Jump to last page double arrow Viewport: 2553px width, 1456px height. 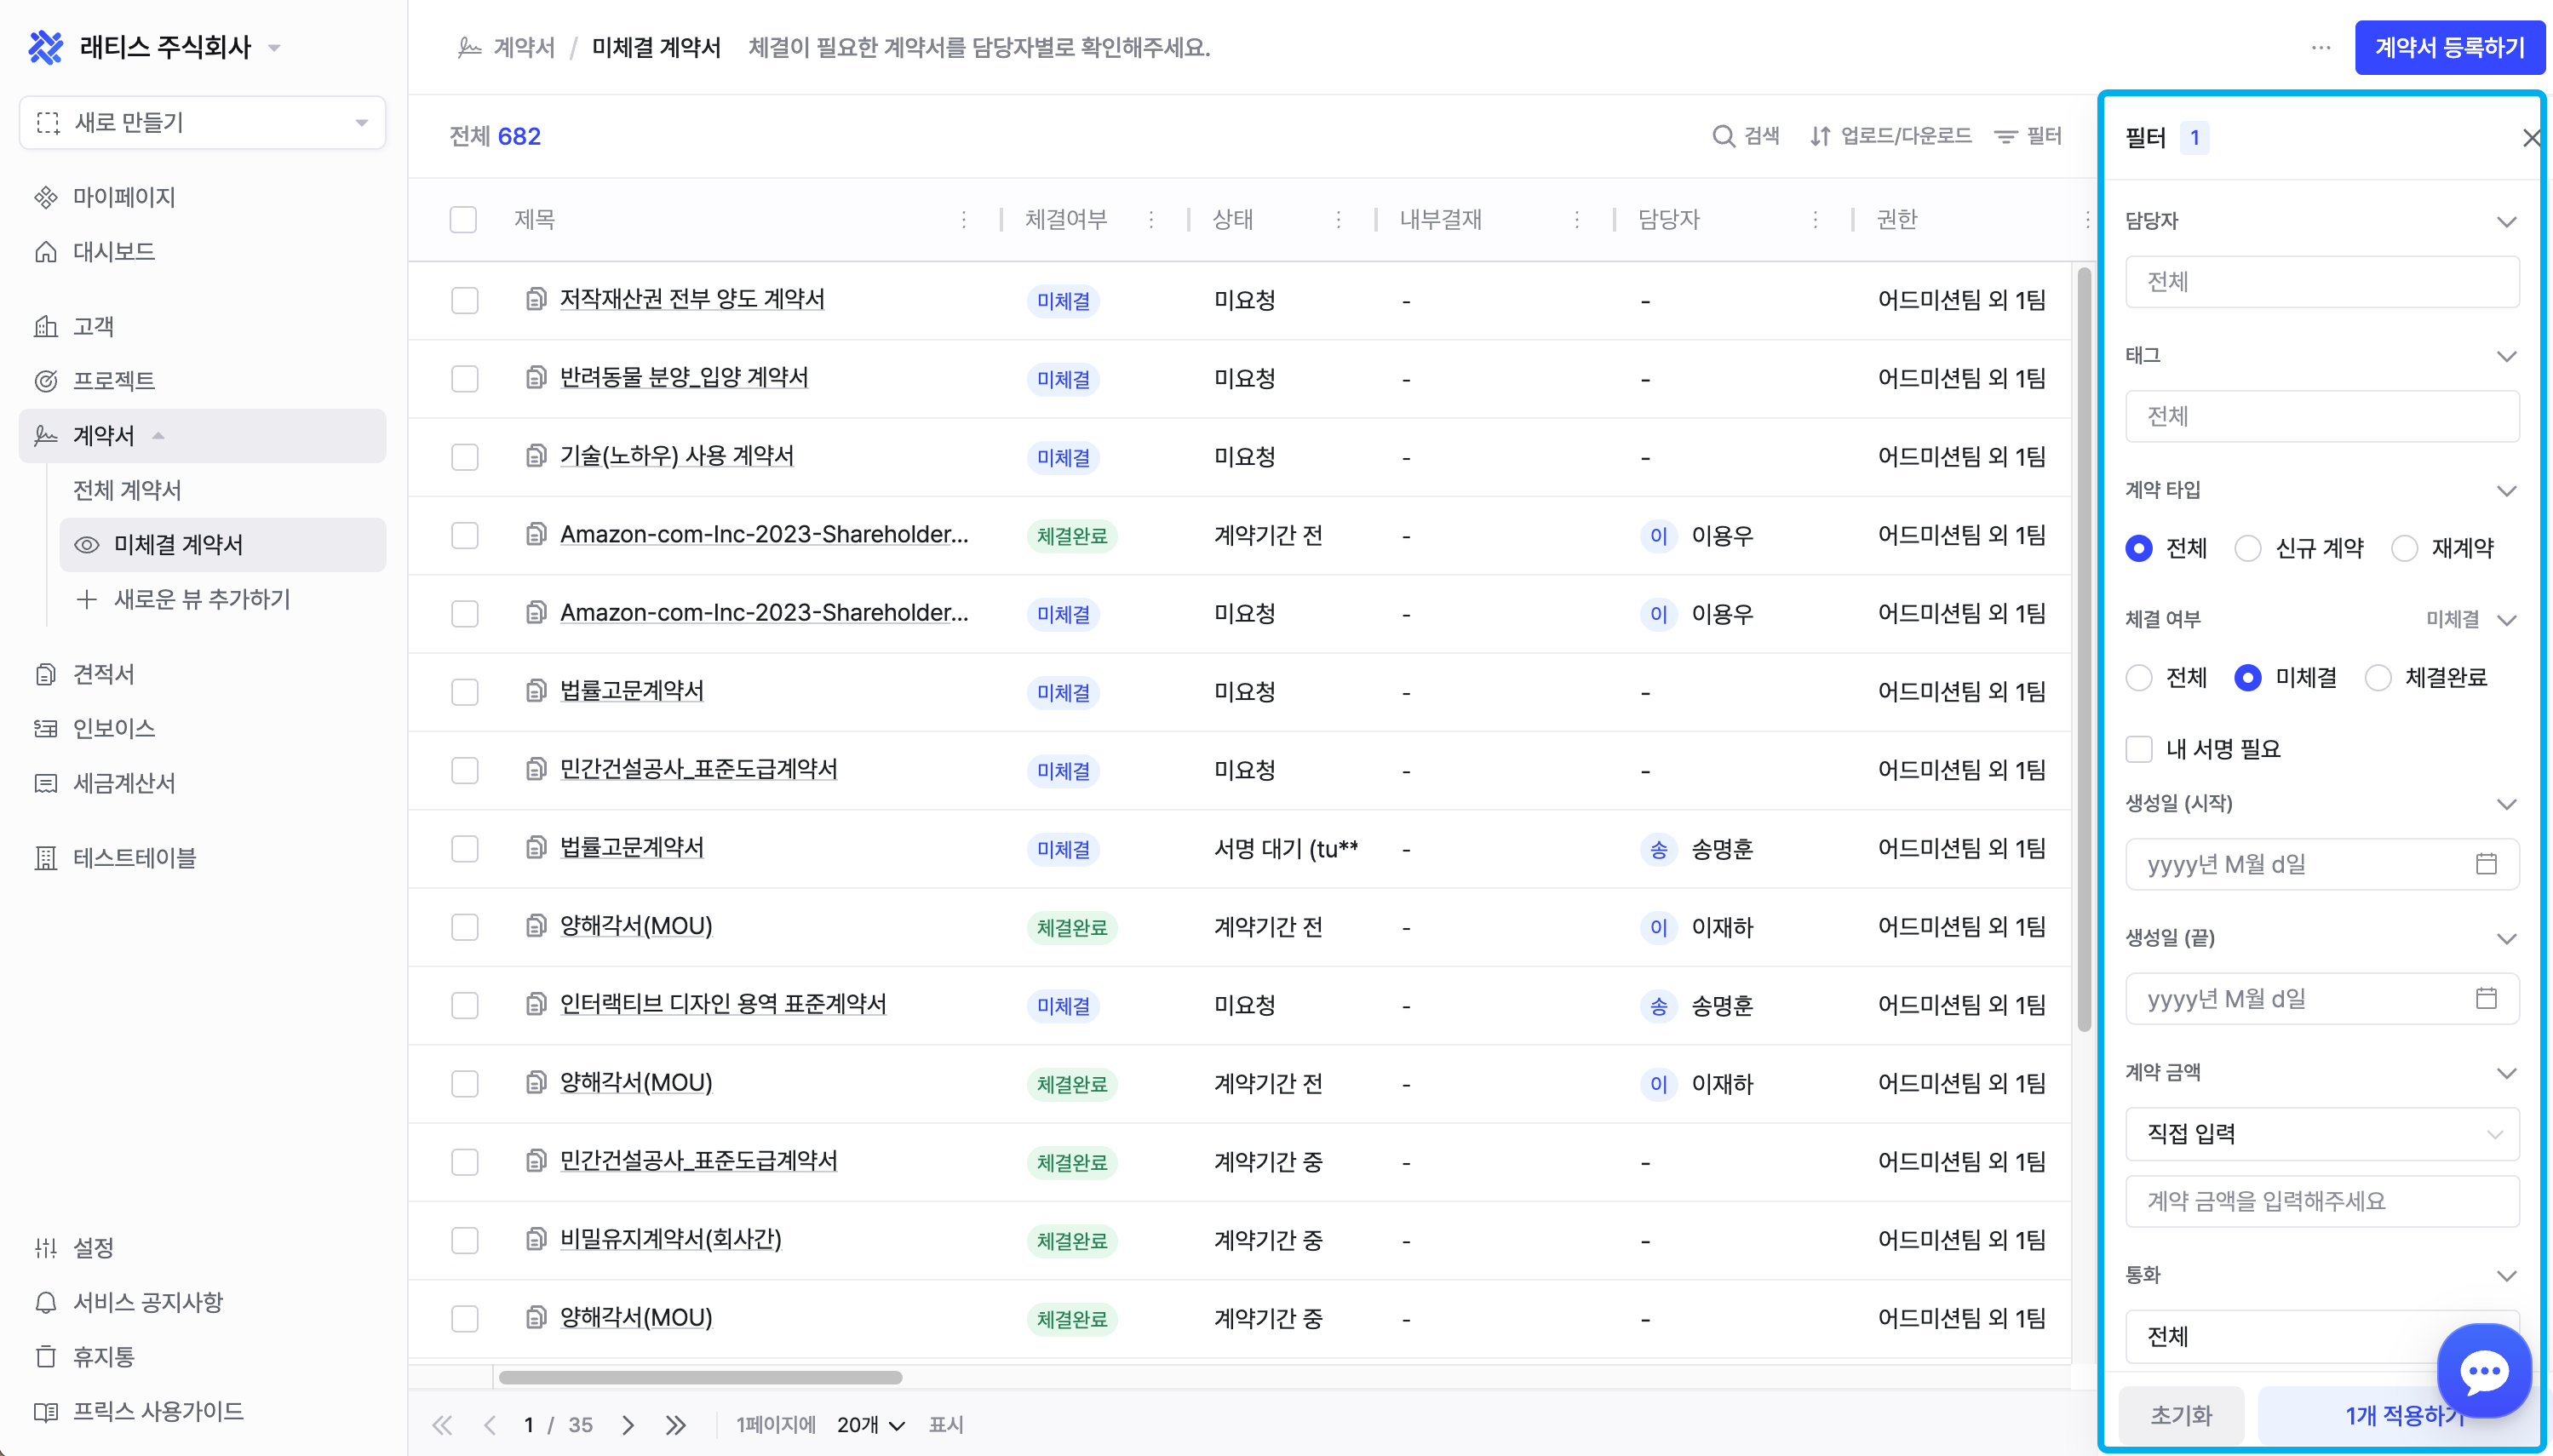tap(676, 1425)
